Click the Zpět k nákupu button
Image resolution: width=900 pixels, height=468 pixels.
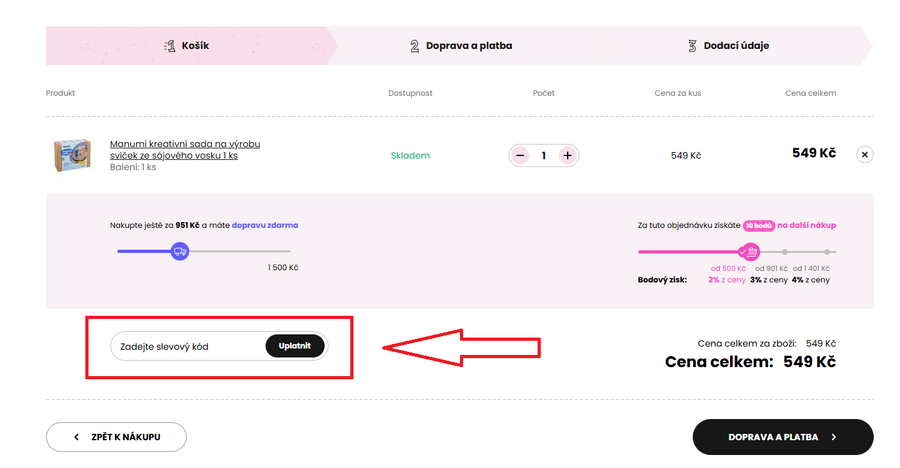pyautogui.click(x=116, y=437)
